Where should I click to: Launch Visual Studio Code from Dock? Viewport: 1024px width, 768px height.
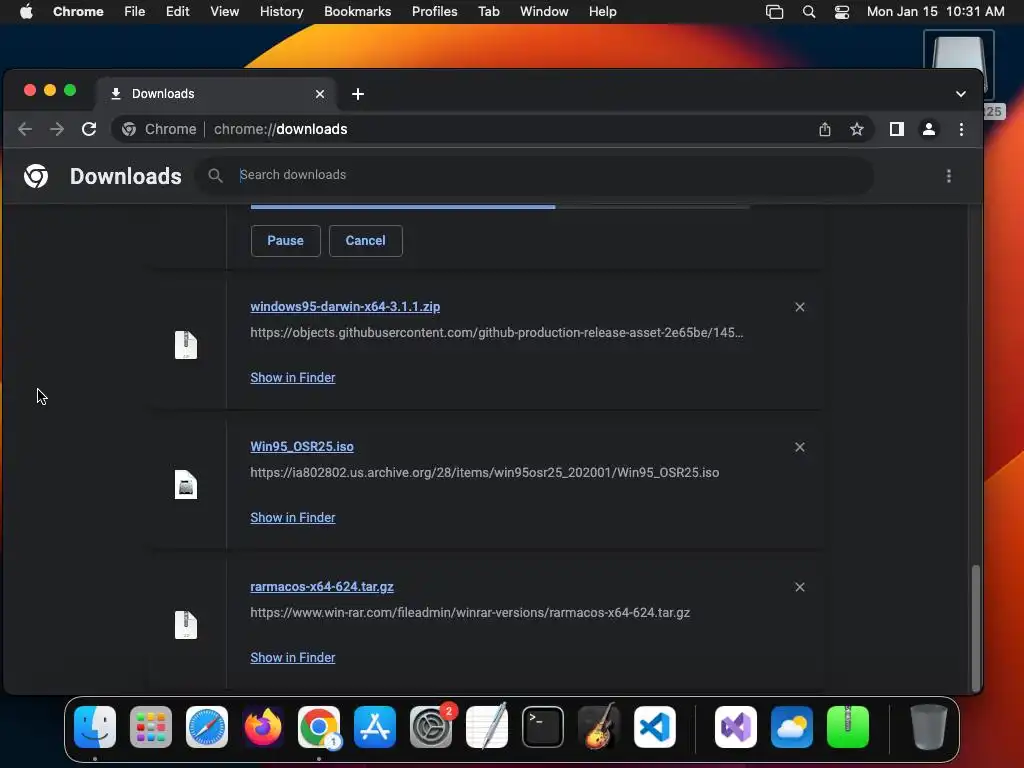click(x=655, y=727)
